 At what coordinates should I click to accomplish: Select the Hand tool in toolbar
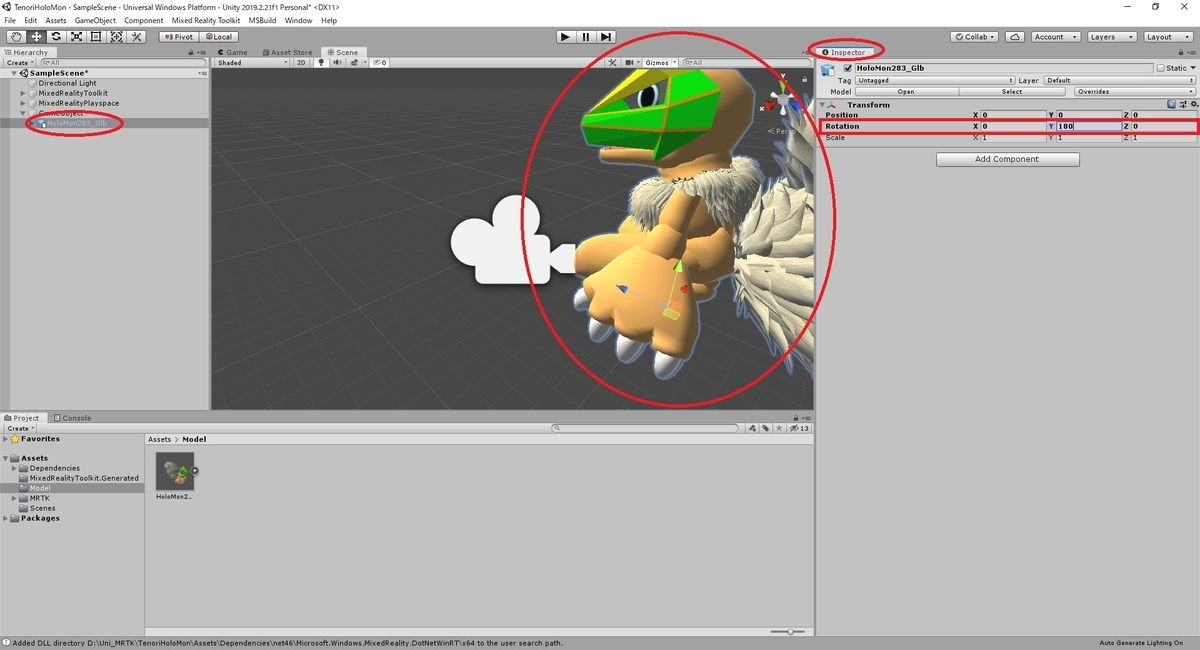coord(16,37)
